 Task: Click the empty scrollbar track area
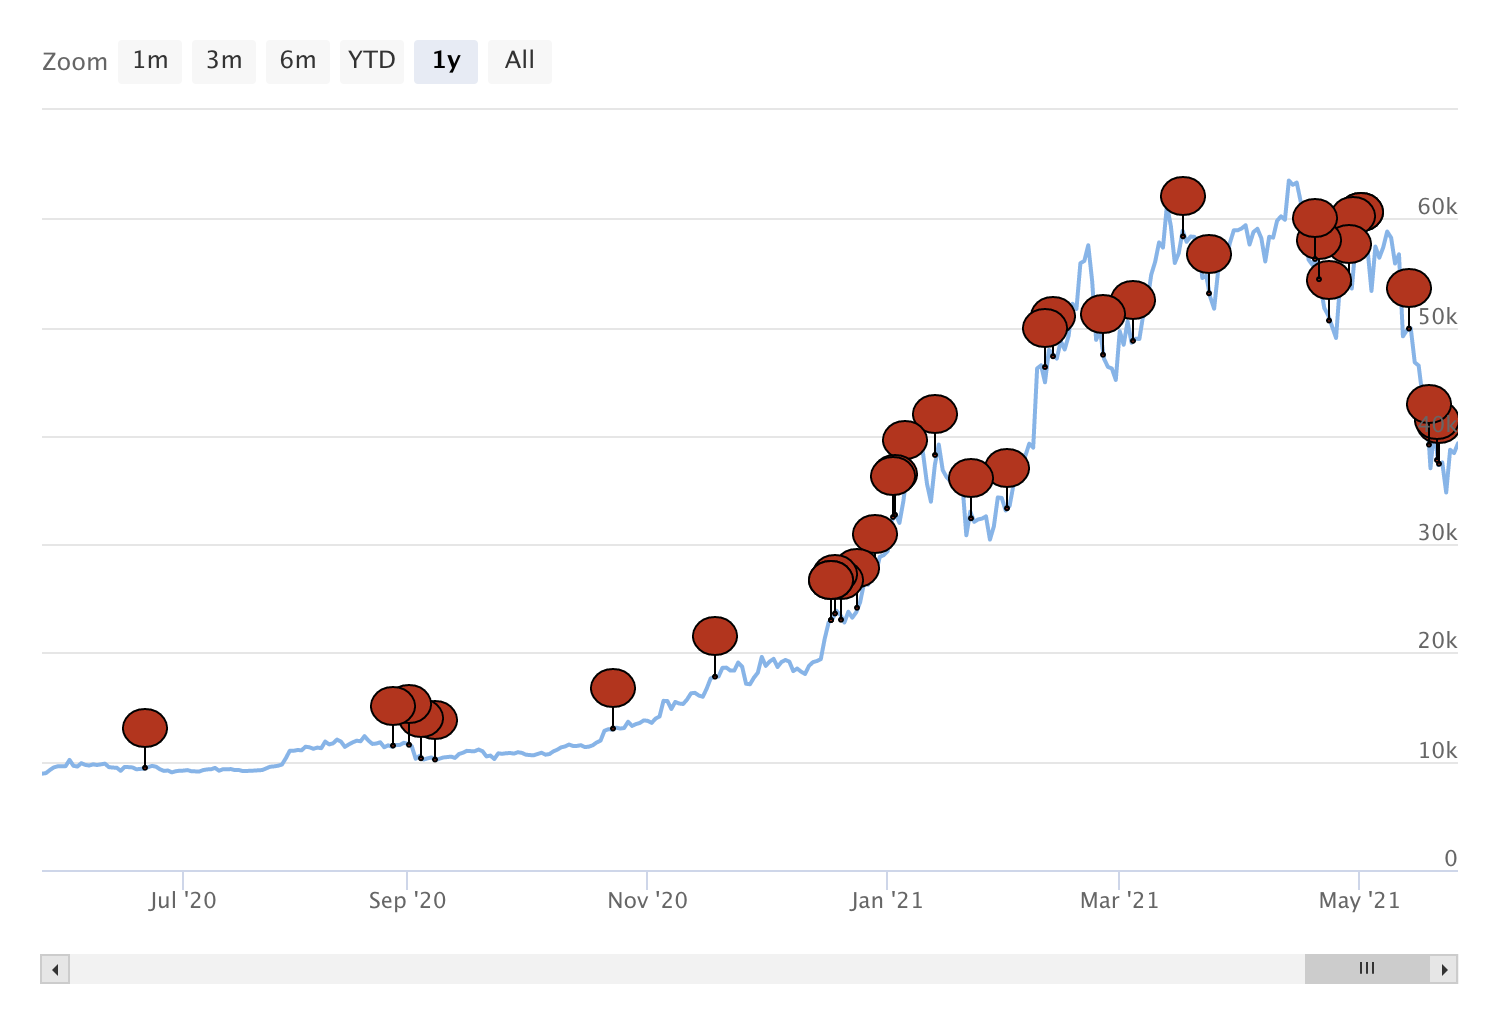686,969
